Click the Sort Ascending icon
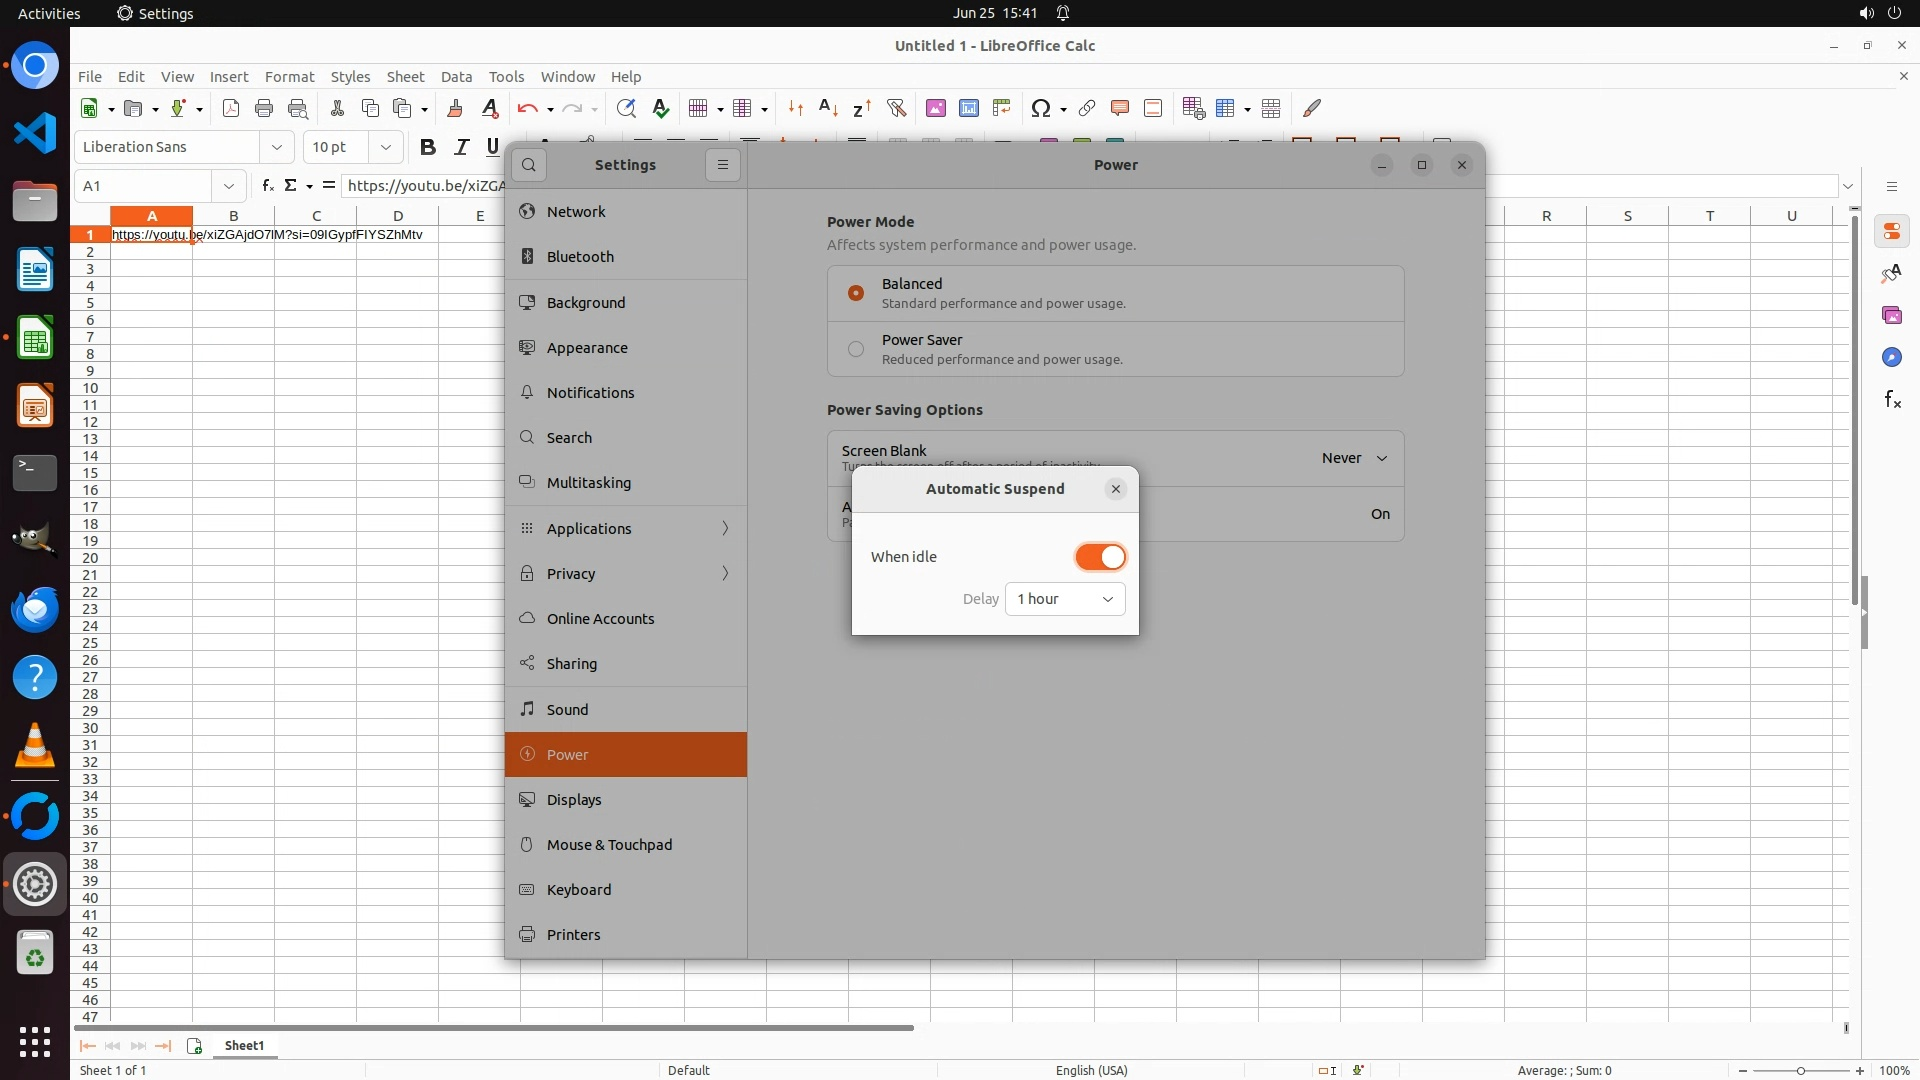Screen dimensions: 1920x1080 828,108
